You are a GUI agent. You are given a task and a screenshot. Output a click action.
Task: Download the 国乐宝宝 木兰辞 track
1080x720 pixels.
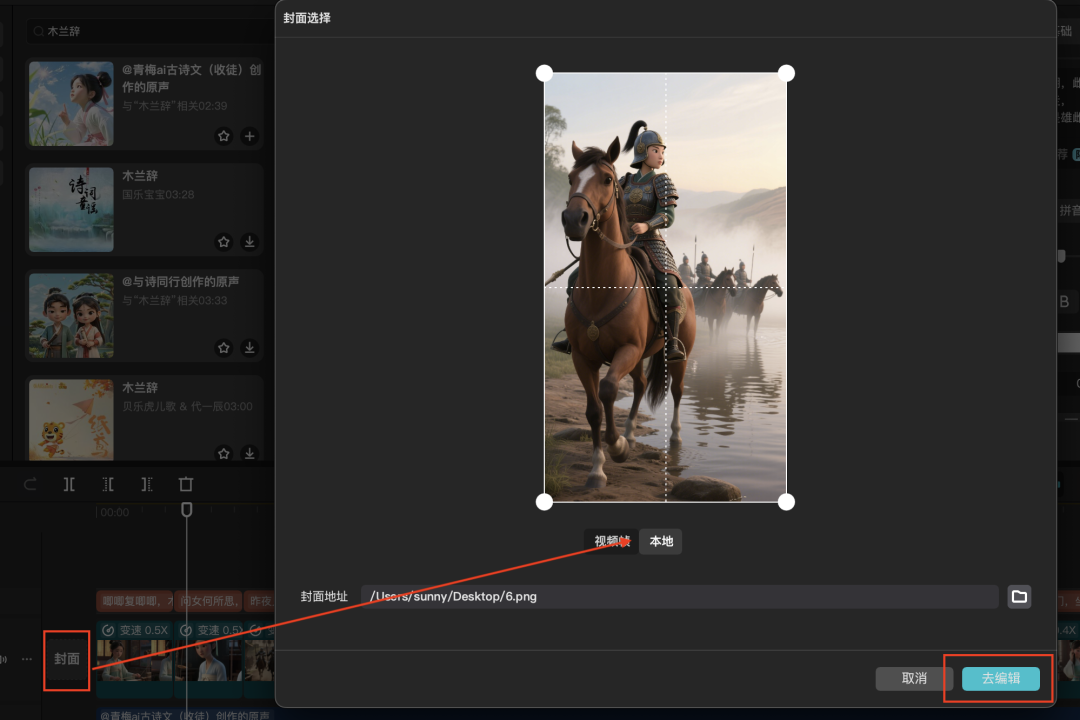point(250,242)
